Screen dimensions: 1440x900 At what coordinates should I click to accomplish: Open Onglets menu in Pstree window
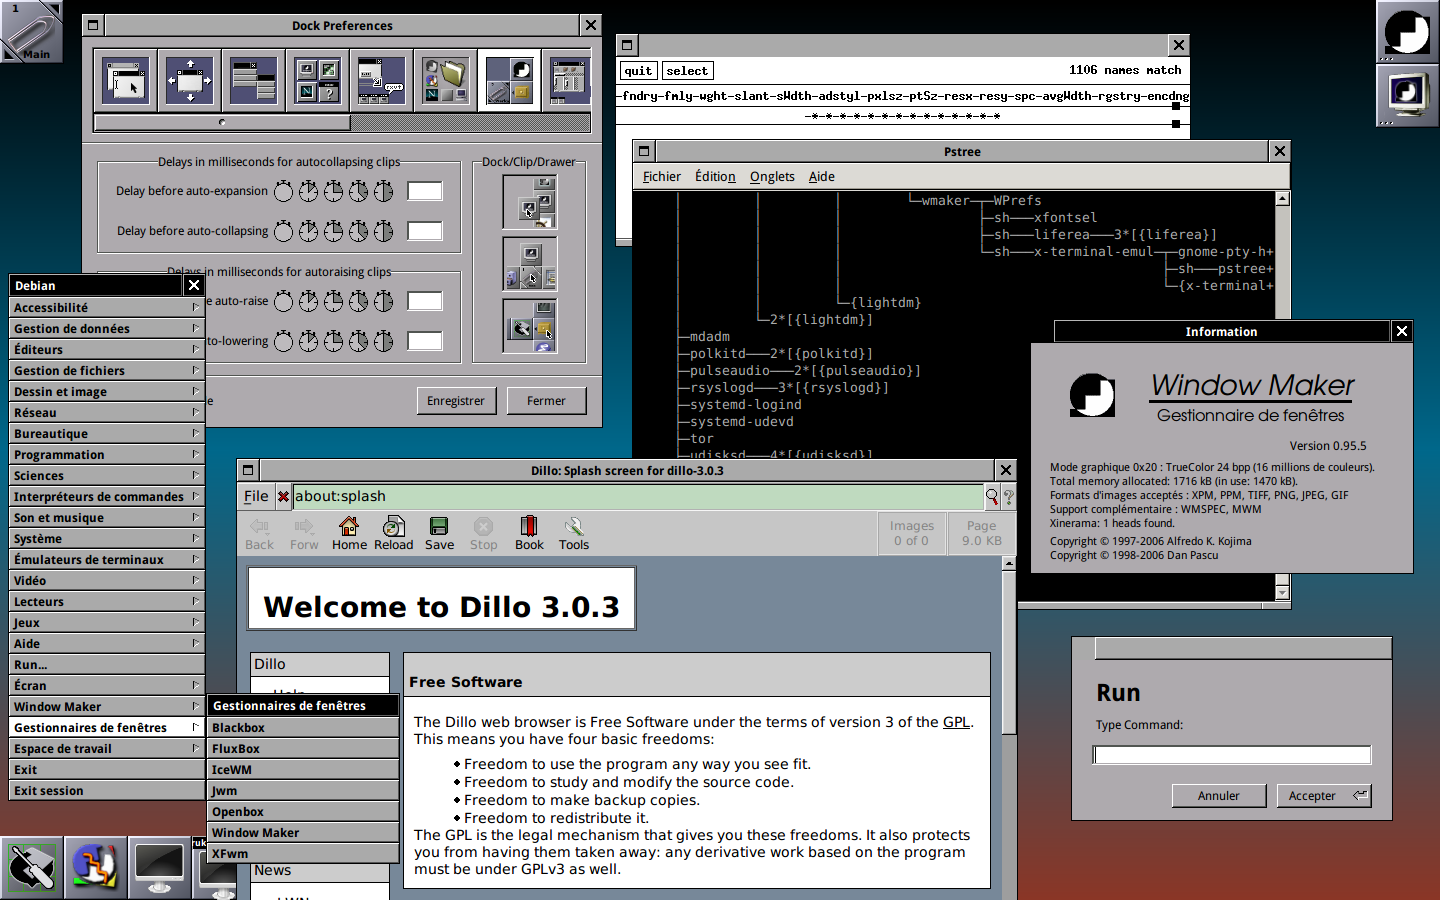coord(772,177)
